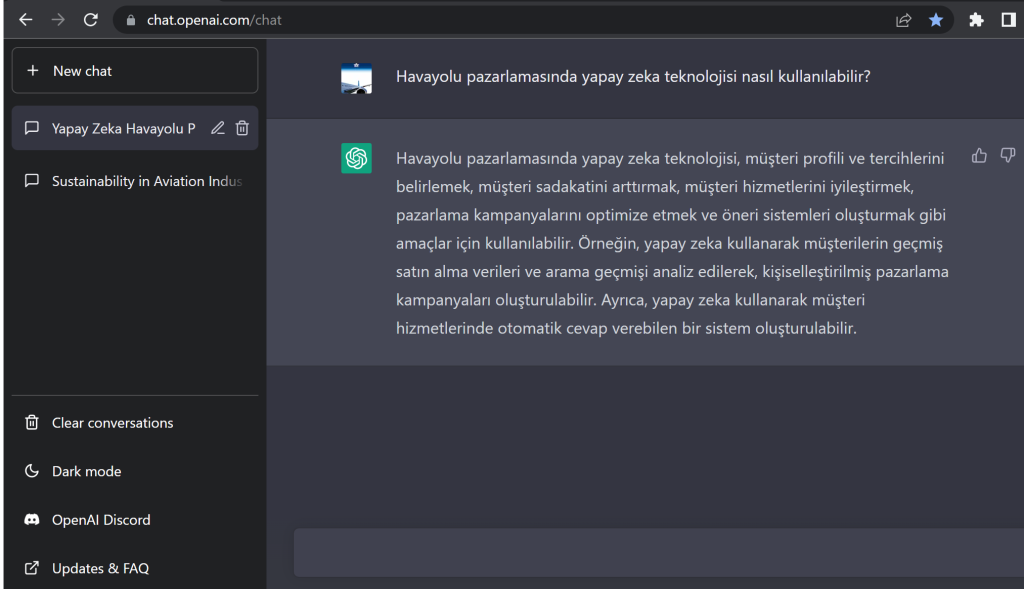Open Sustainability in Aviation Indus conversation
The width and height of the screenshot is (1024, 589).
coord(135,181)
